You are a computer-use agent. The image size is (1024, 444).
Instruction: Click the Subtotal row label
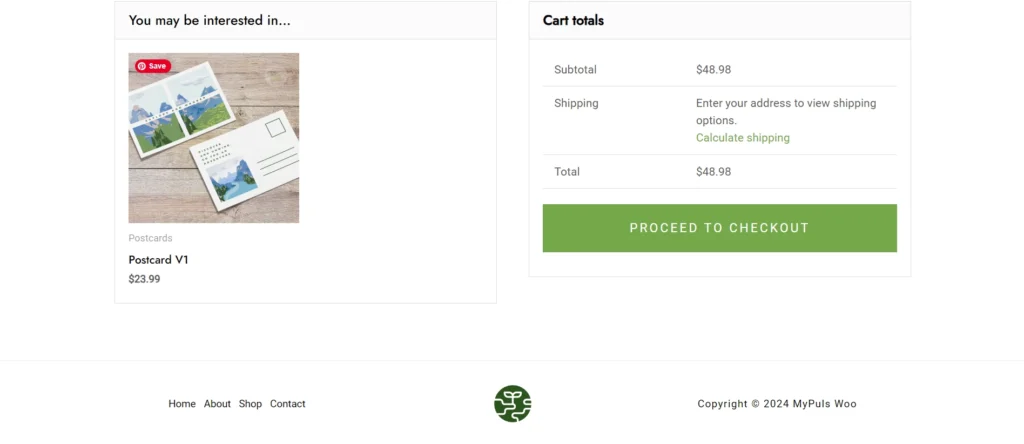[x=575, y=70]
